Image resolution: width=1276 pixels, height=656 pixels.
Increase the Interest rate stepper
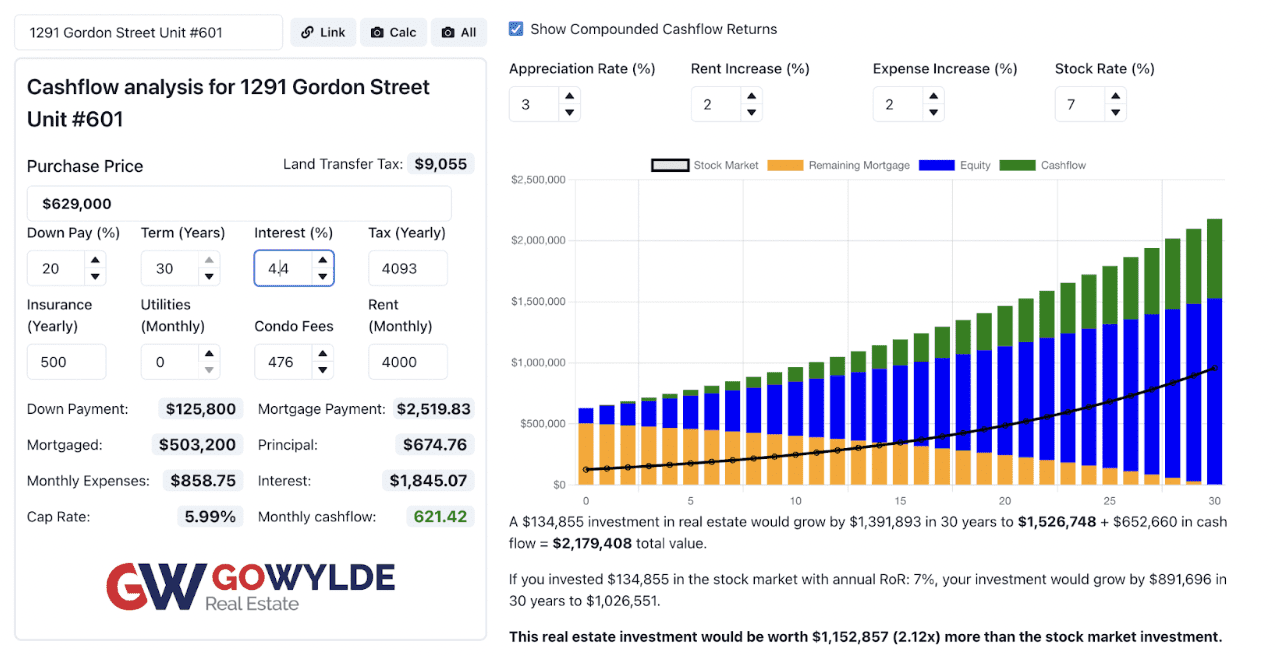pos(322,261)
